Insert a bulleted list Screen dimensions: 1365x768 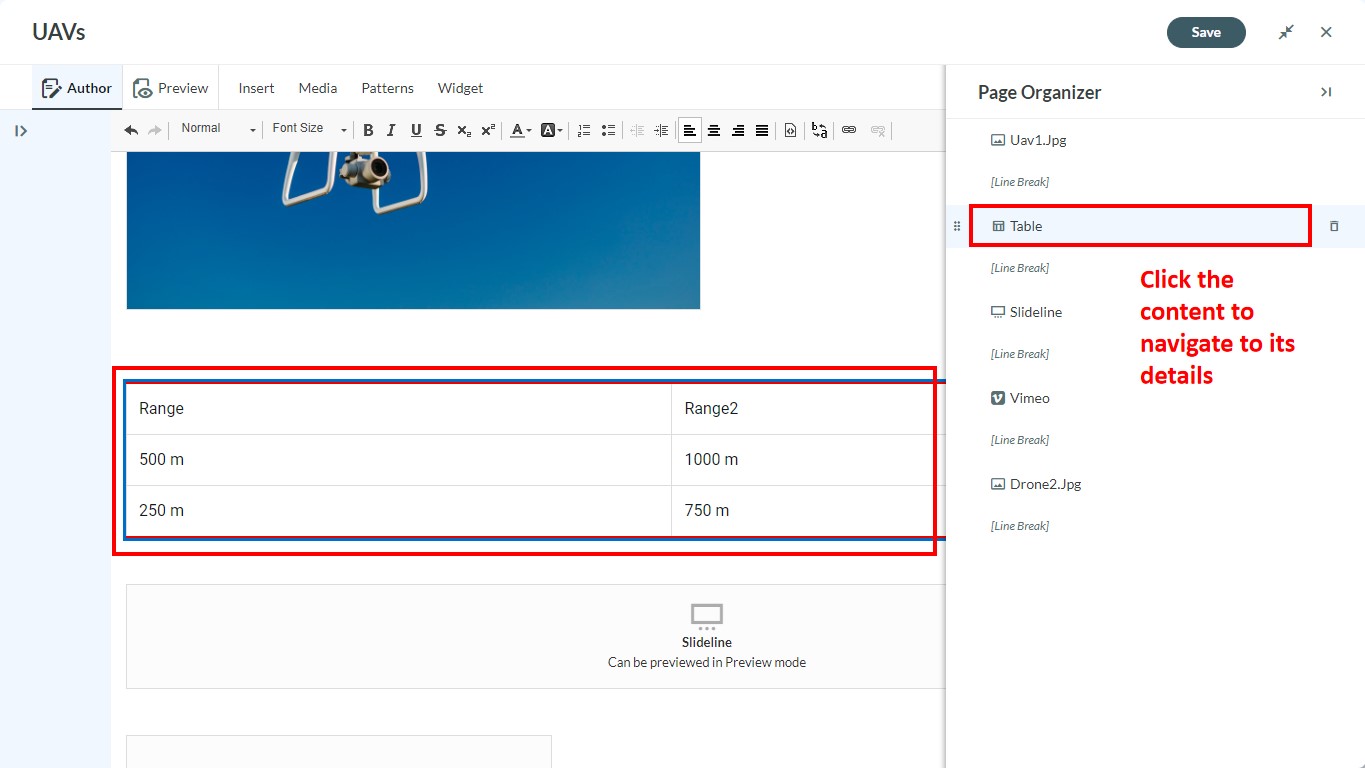point(608,130)
